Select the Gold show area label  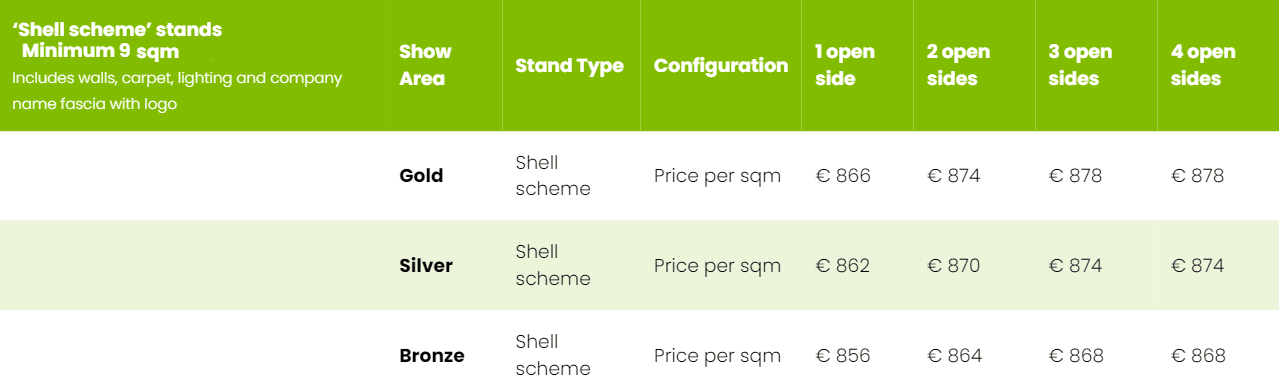pyautogui.click(x=421, y=176)
